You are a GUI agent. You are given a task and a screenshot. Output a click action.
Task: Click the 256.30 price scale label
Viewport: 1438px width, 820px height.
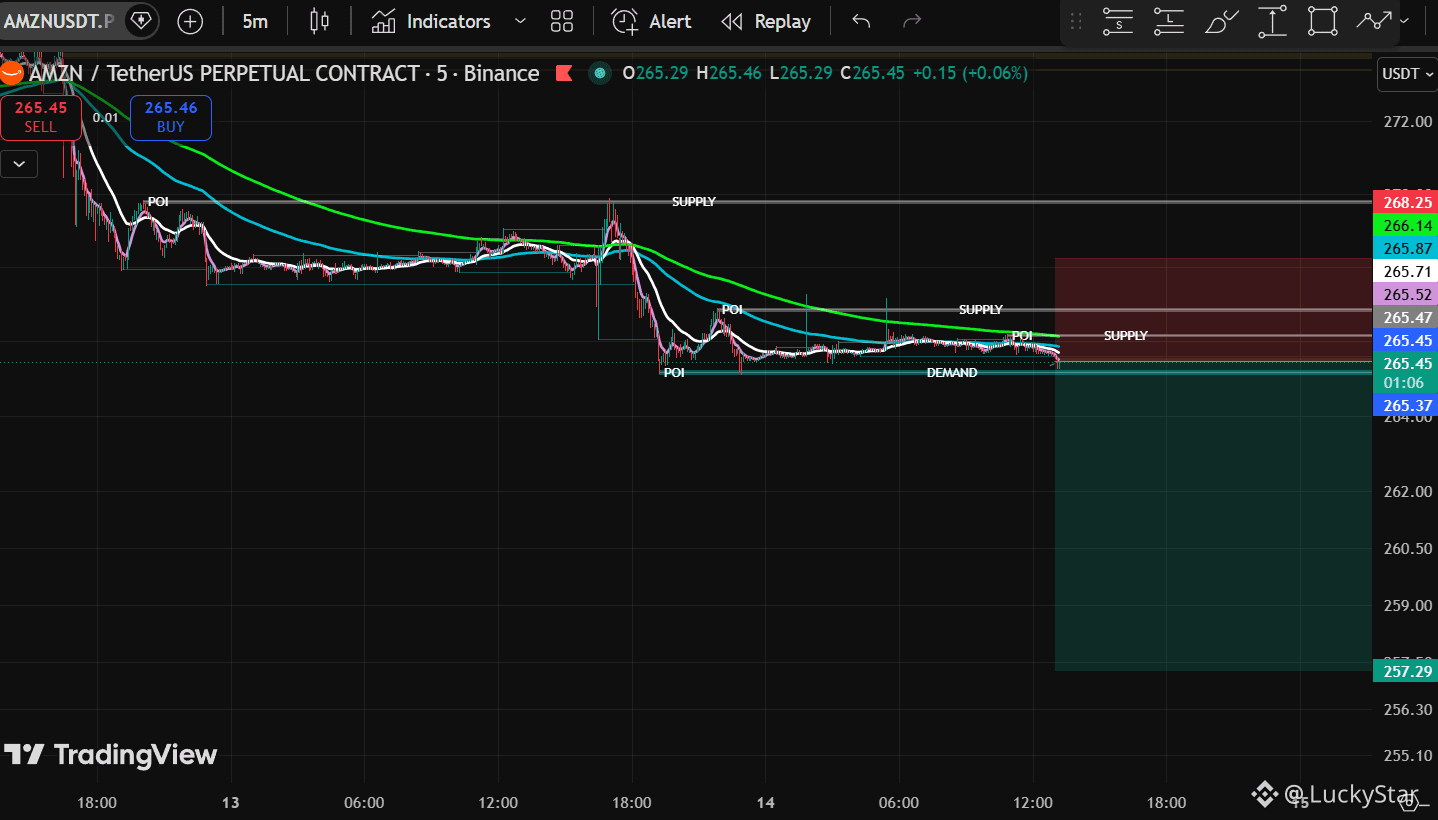(x=1407, y=710)
